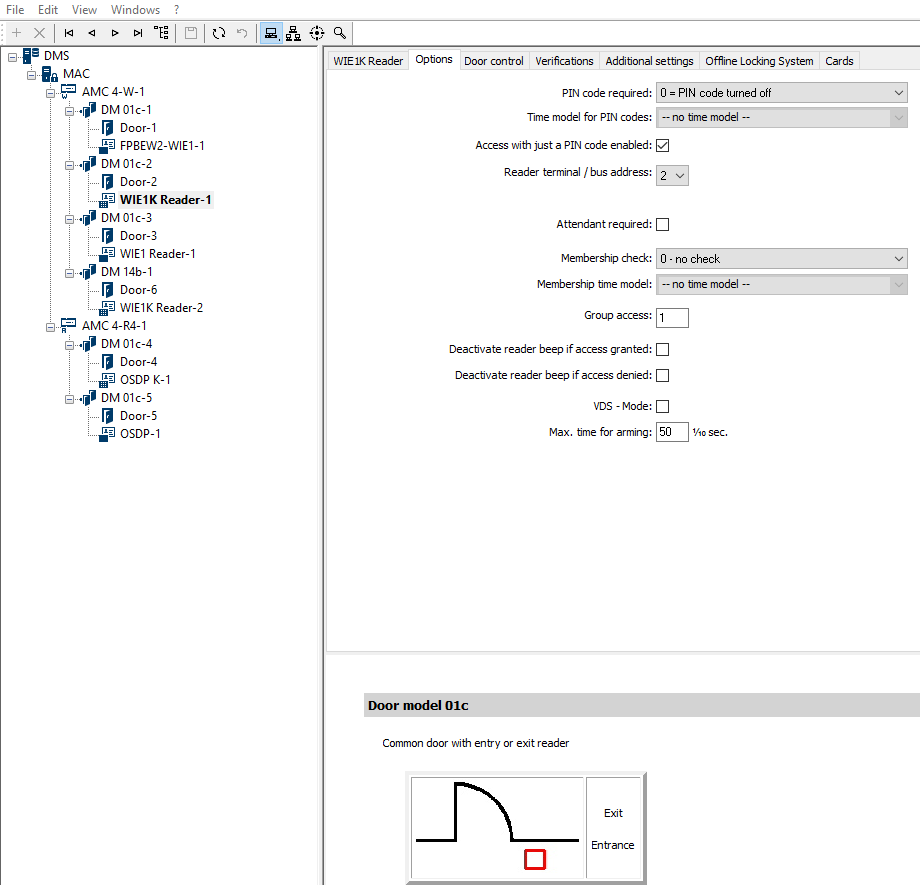Click the red reader square in door diagram
Image resolution: width=920 pixels, height=885 pixels.
pyautogui.click(x=535, y=859)
